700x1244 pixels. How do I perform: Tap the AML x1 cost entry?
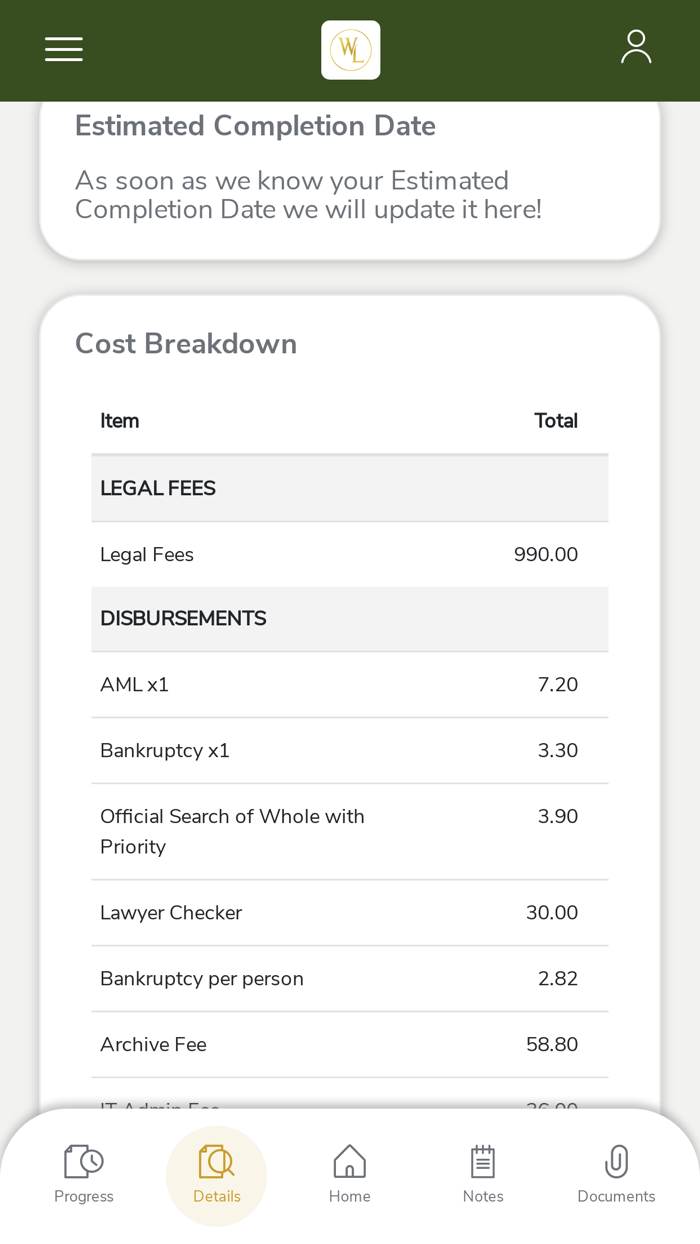[350, 684]
